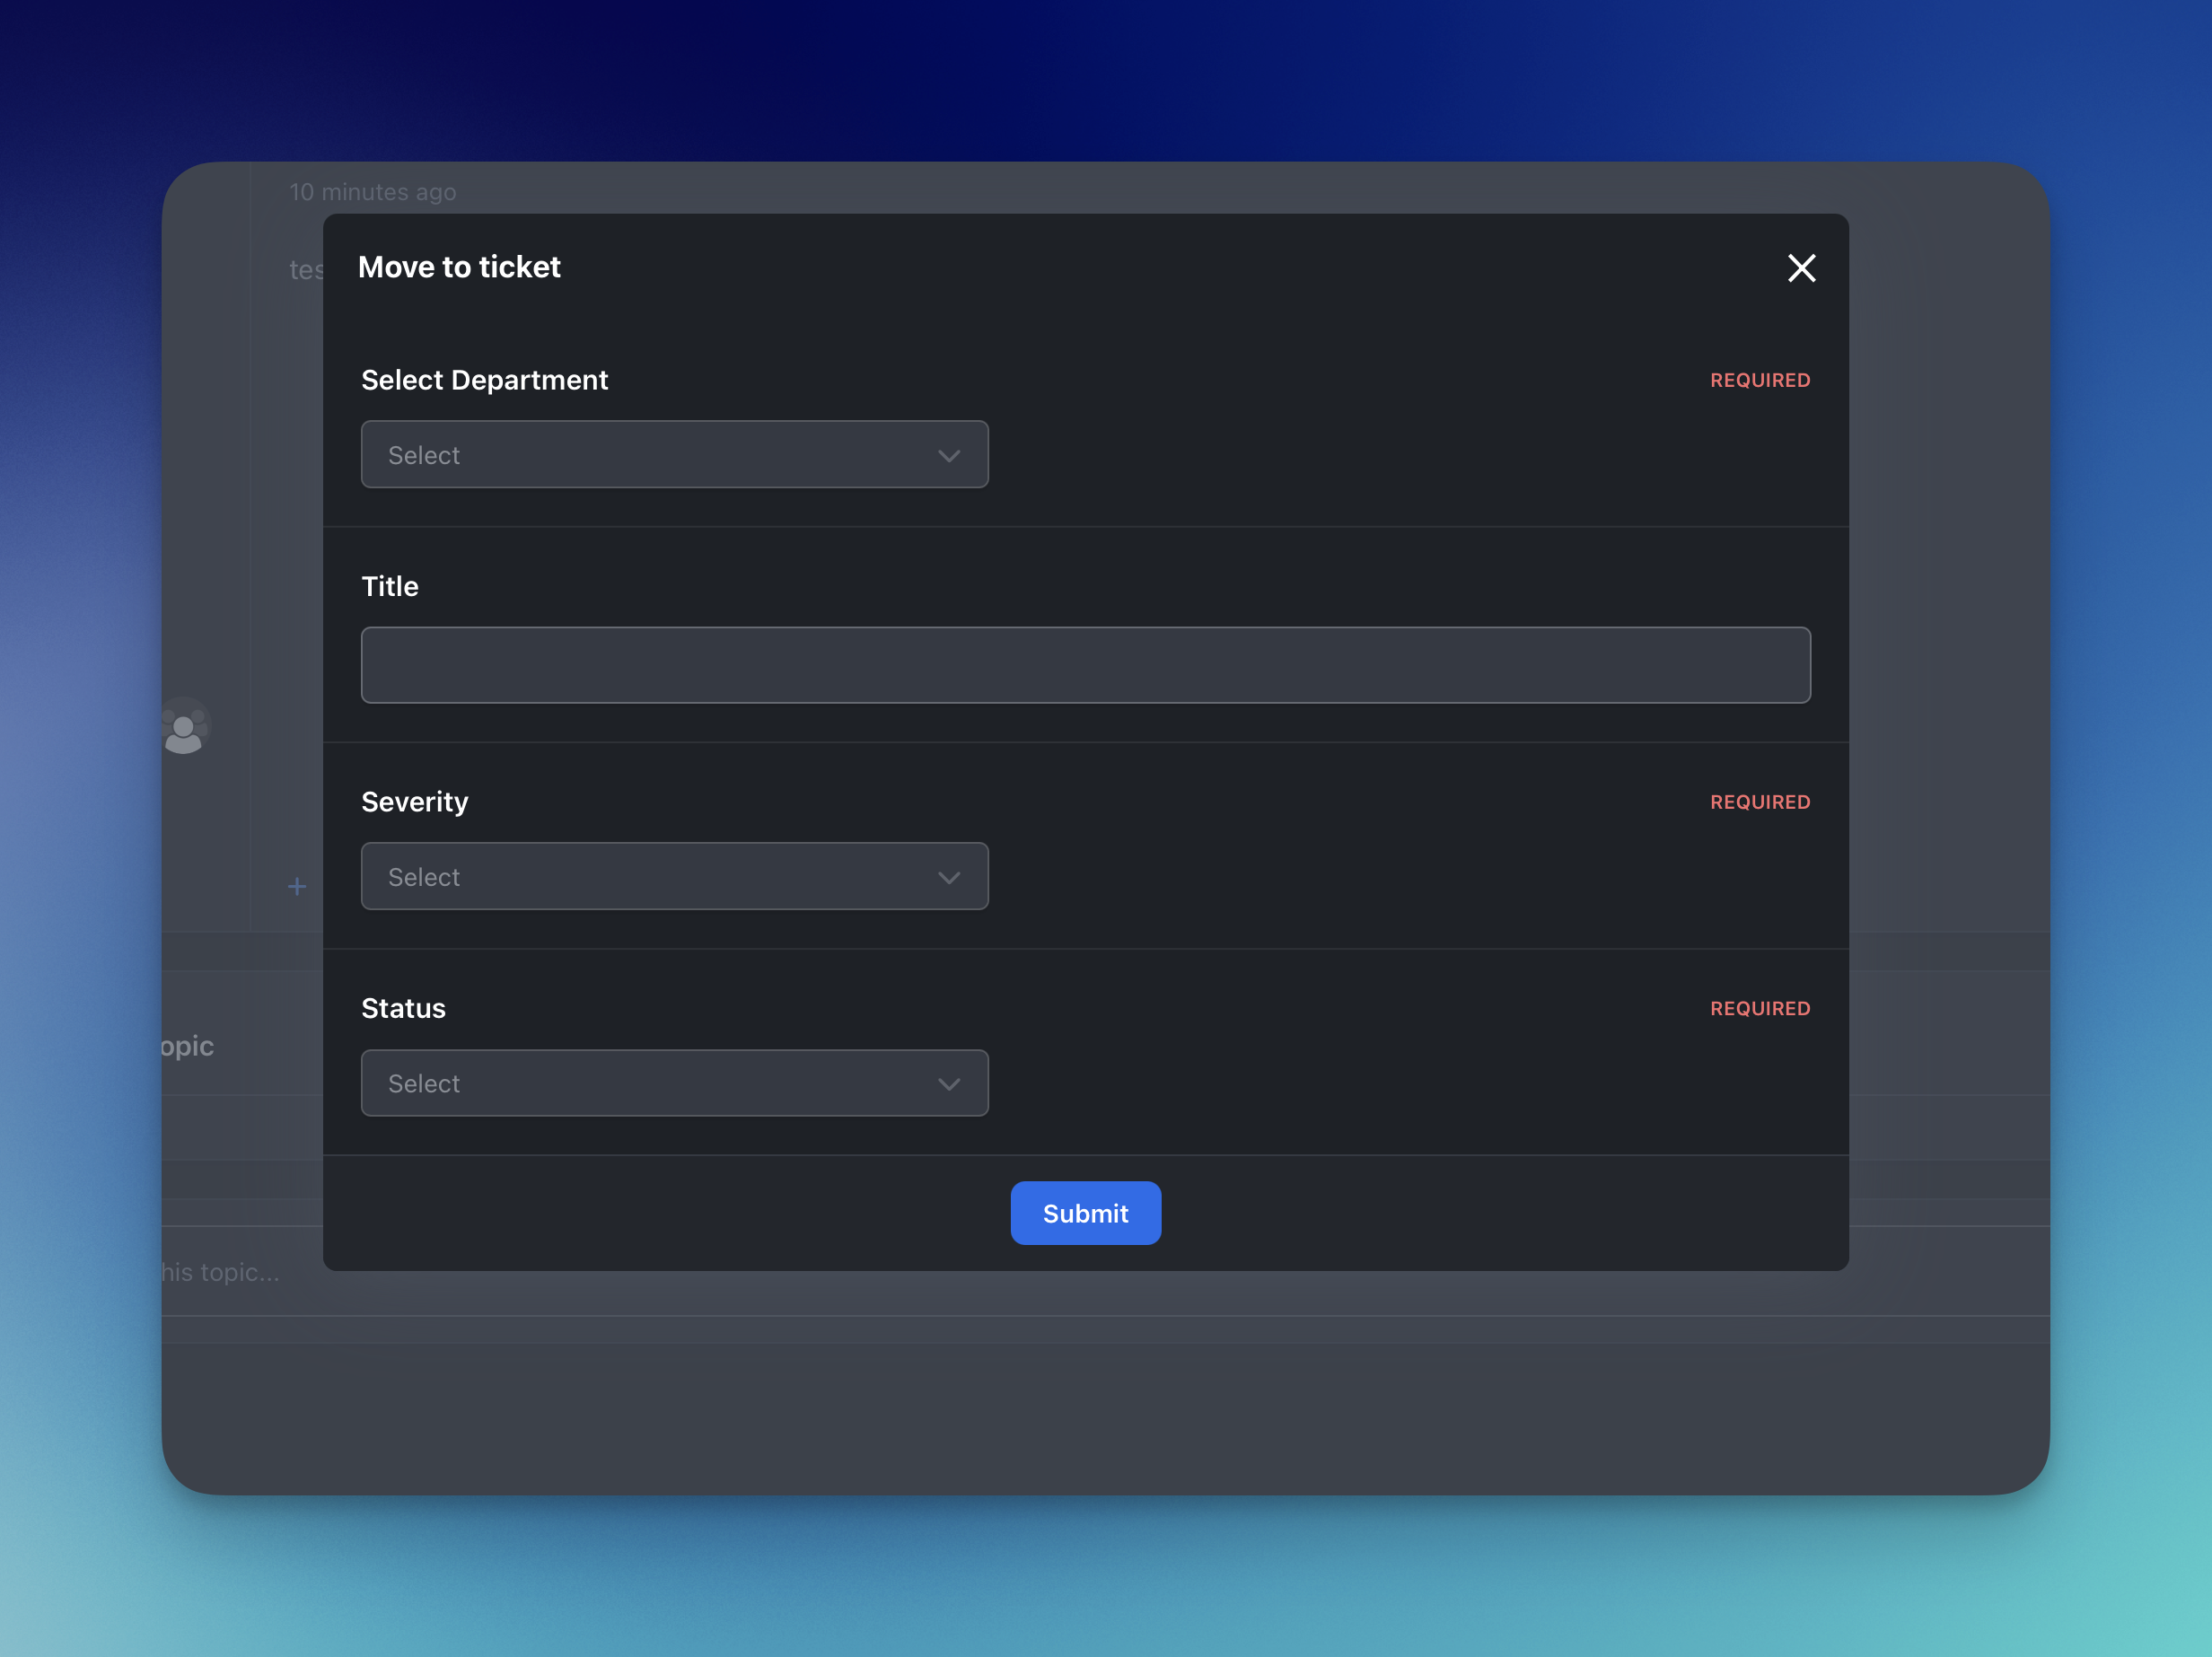The image size is (2212, 1657).
Task: Click the 'Severity' field label
Action: [x=414, y=802]
